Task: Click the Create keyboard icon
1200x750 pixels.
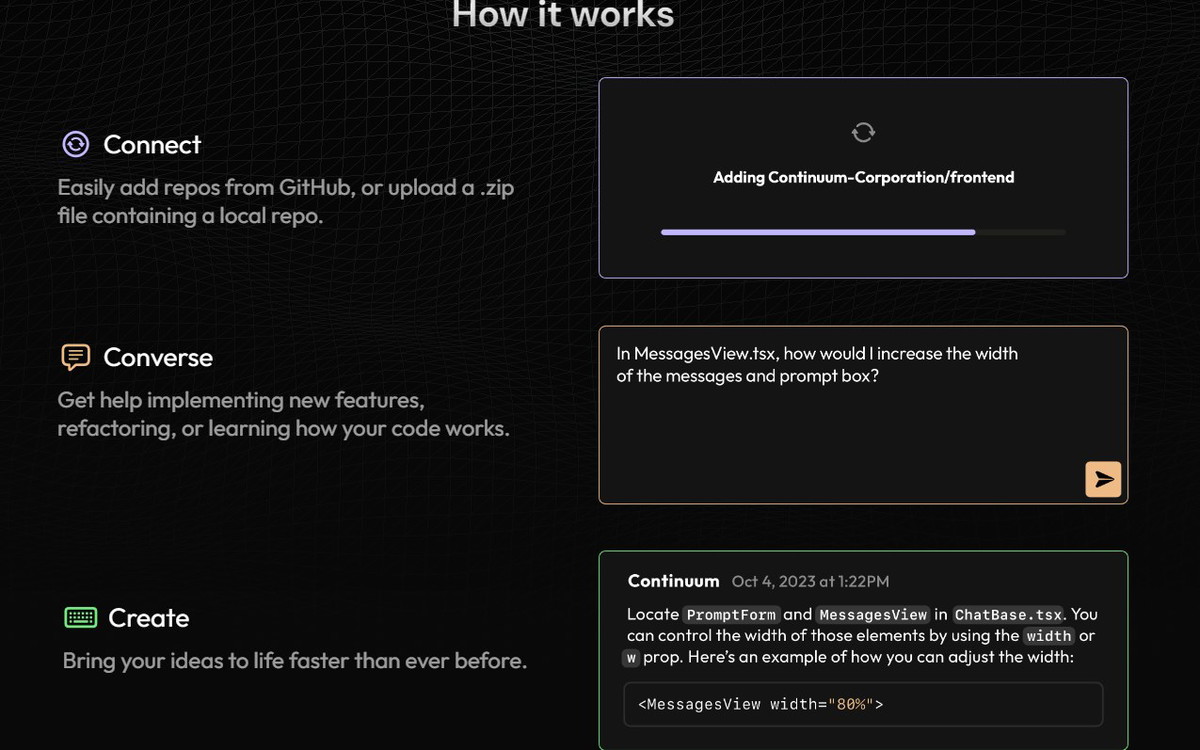Action: click(80, 618)
